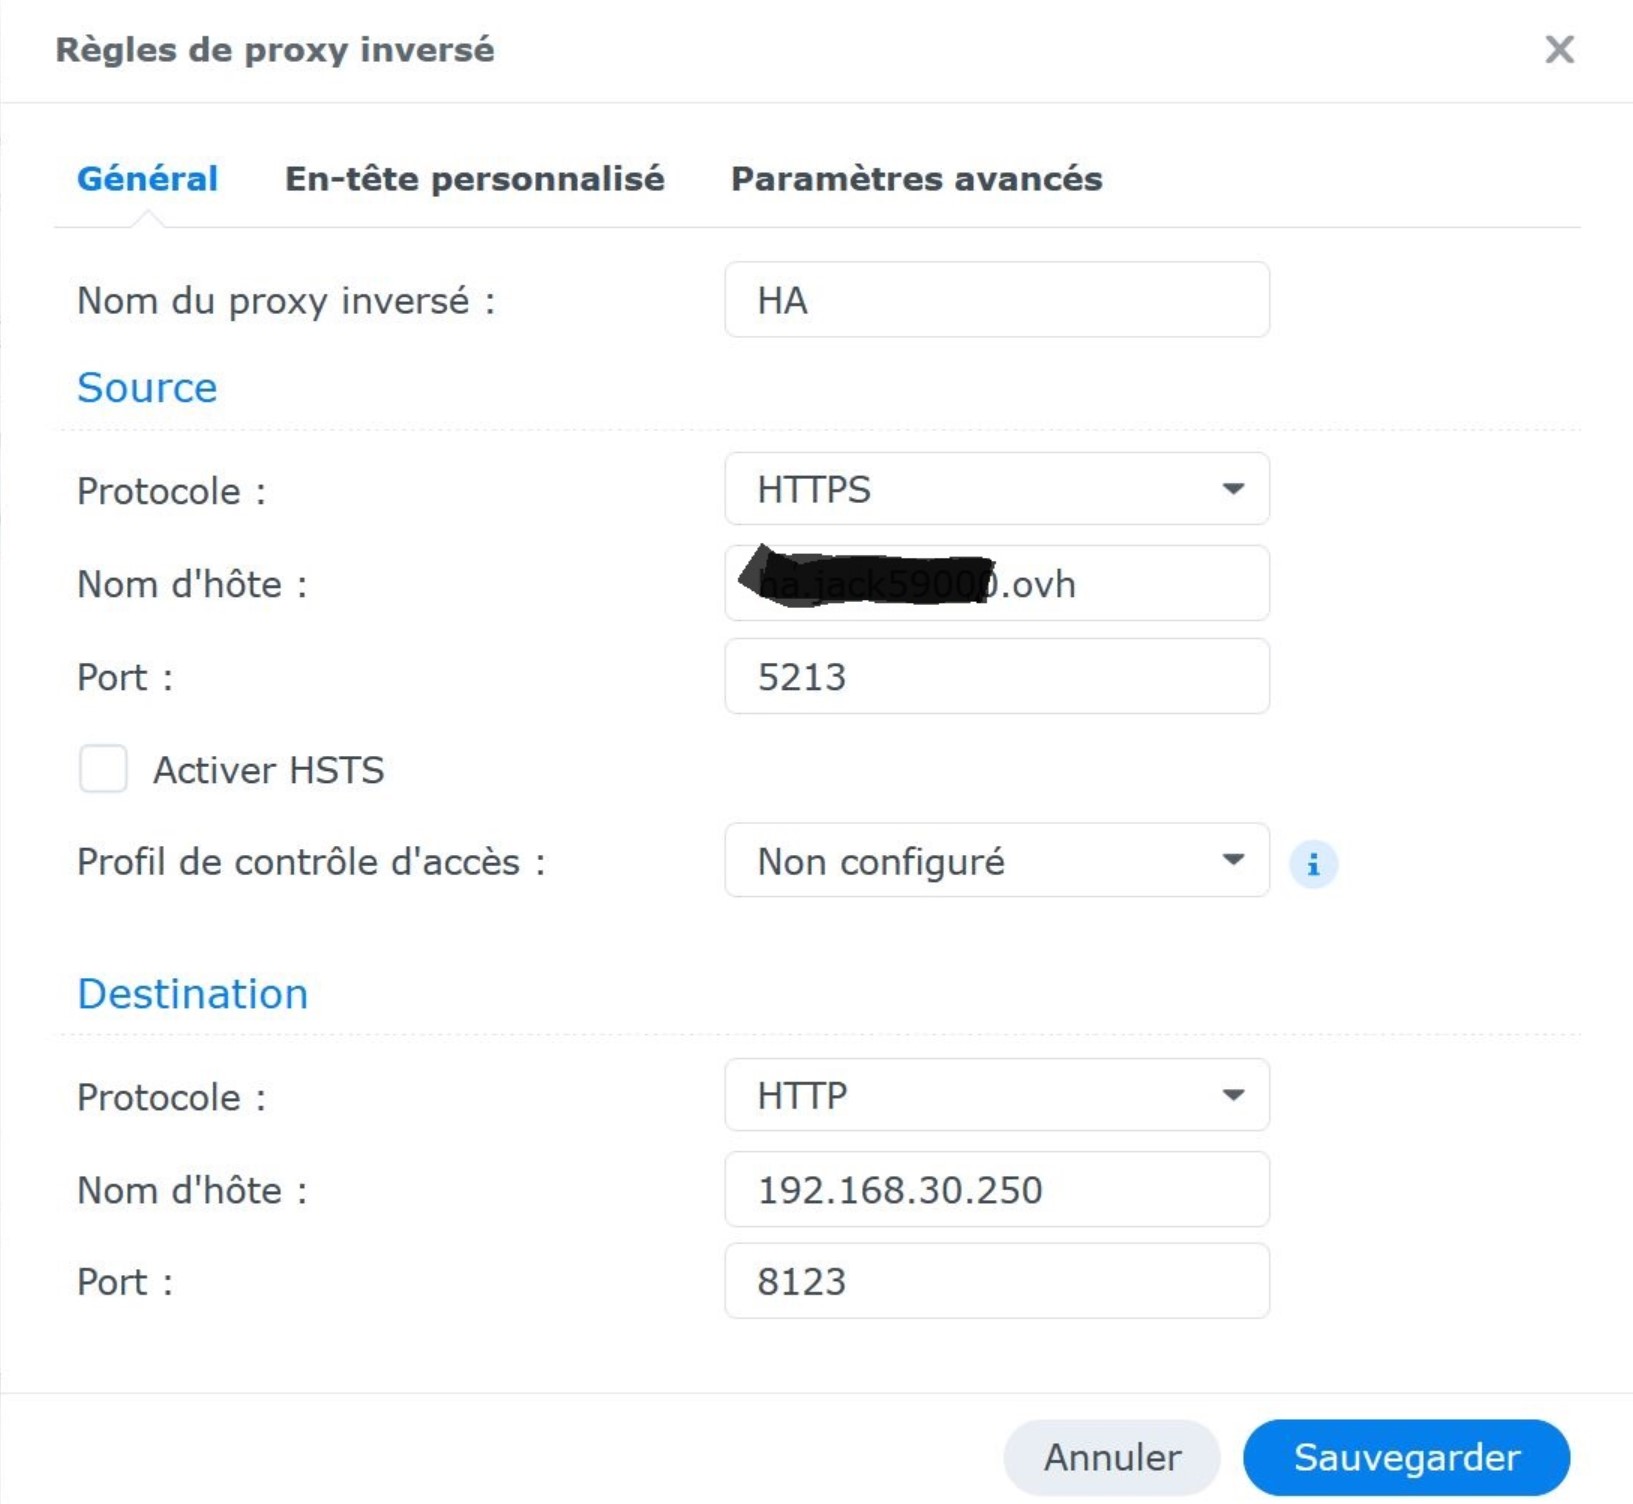Open the En-tête personnalisé tab

click(x=474, y=179)
